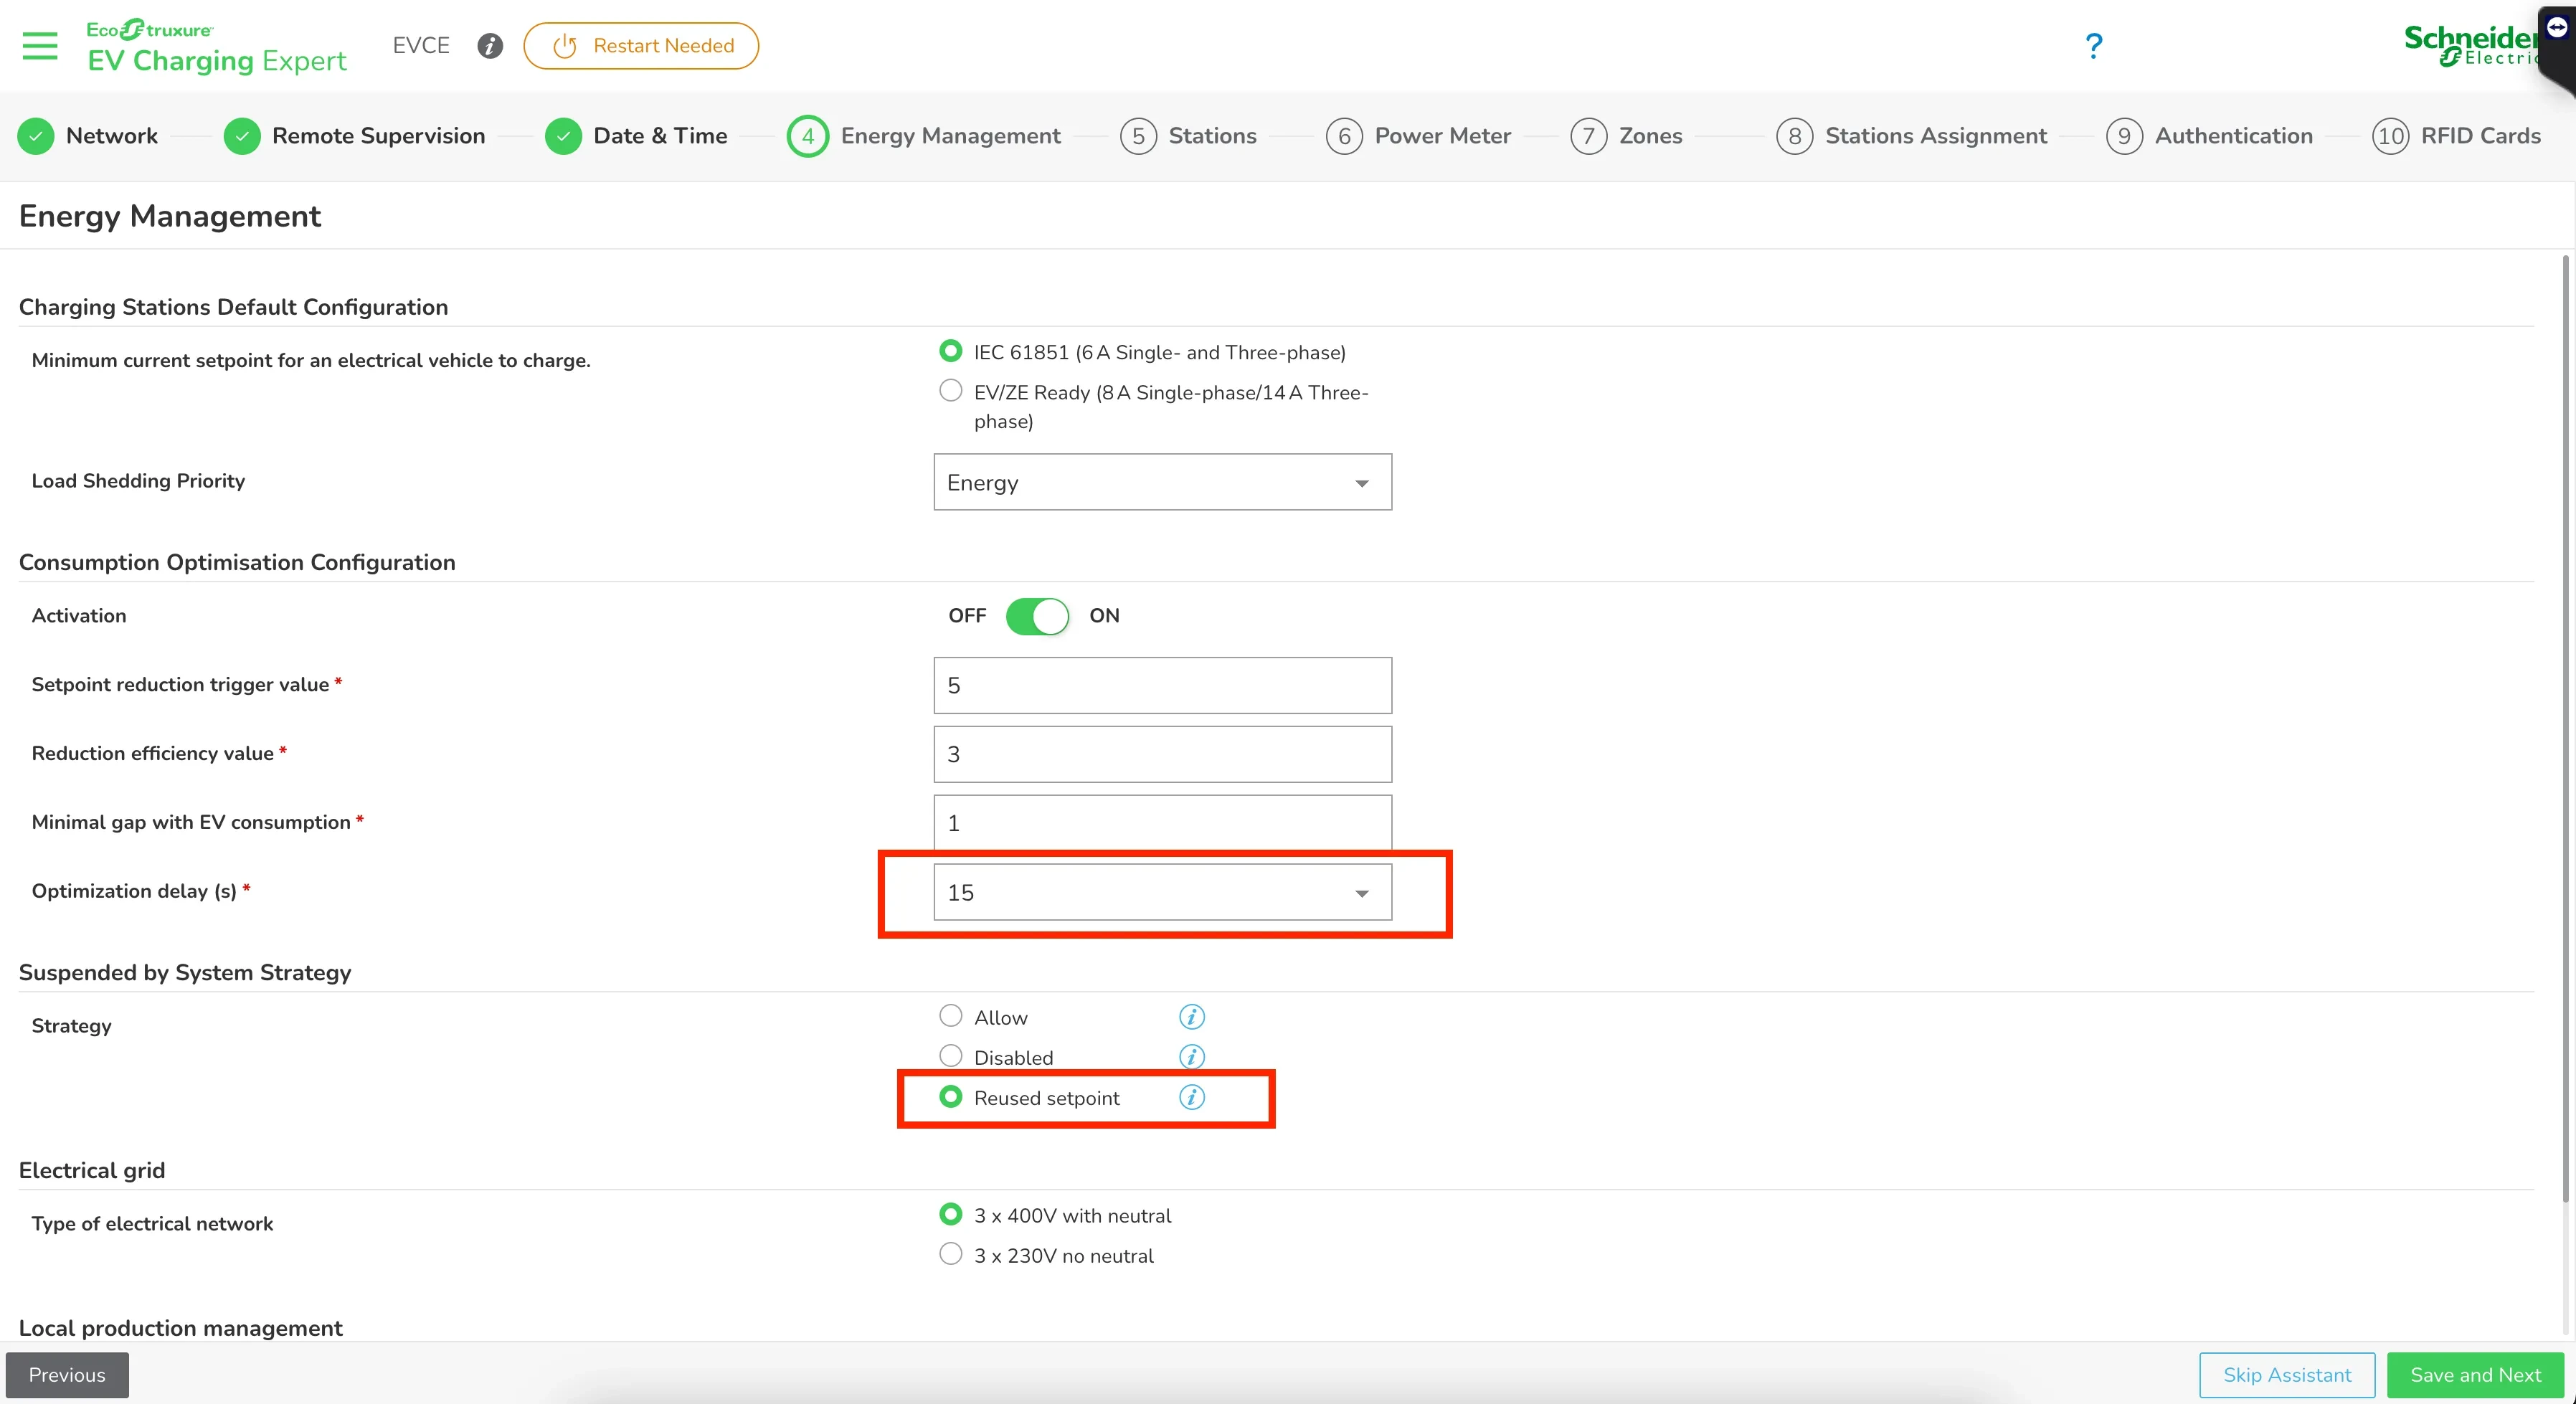Click the step 7 circle icon
The height and width of the screenshot is (1404, 2576).
1589,136
